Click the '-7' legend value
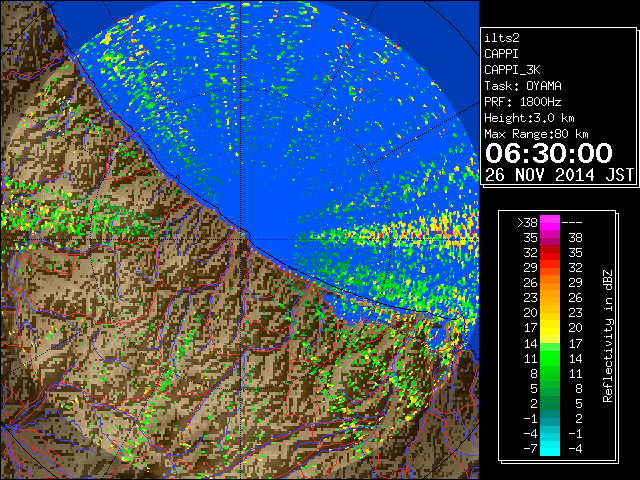 (530, 449)
